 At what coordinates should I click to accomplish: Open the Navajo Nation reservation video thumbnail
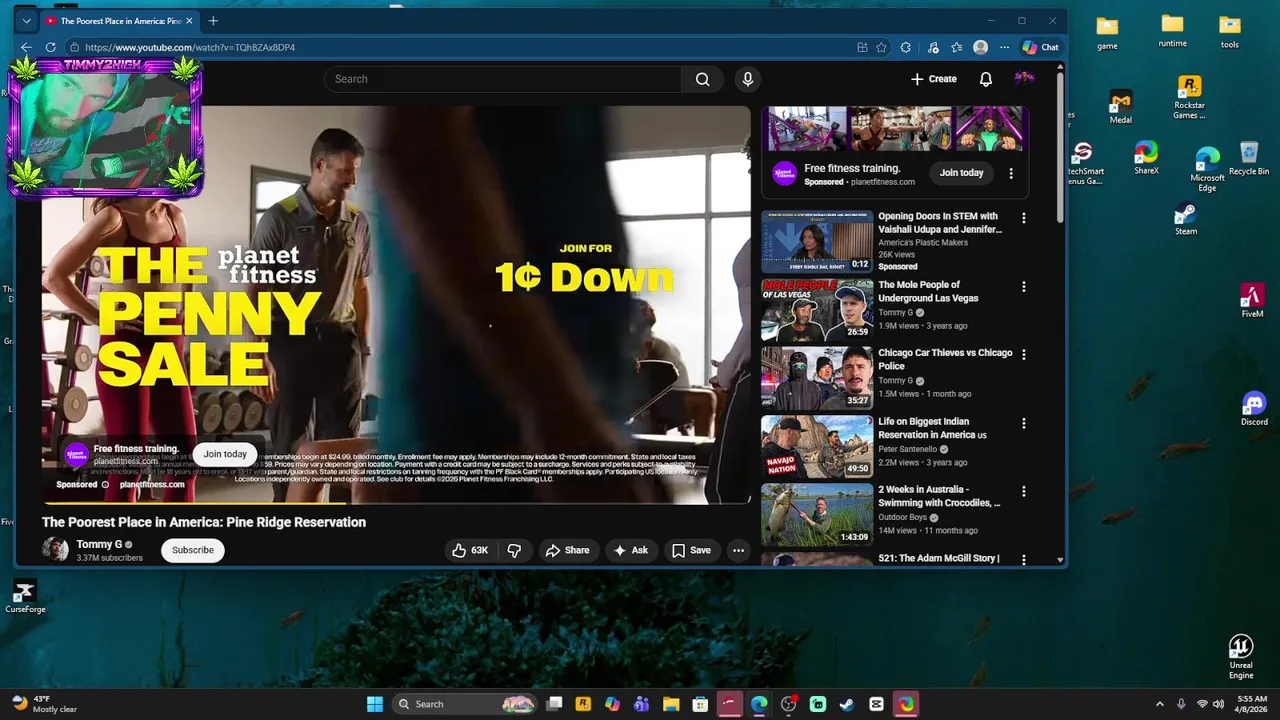click(x=817, y=447)
